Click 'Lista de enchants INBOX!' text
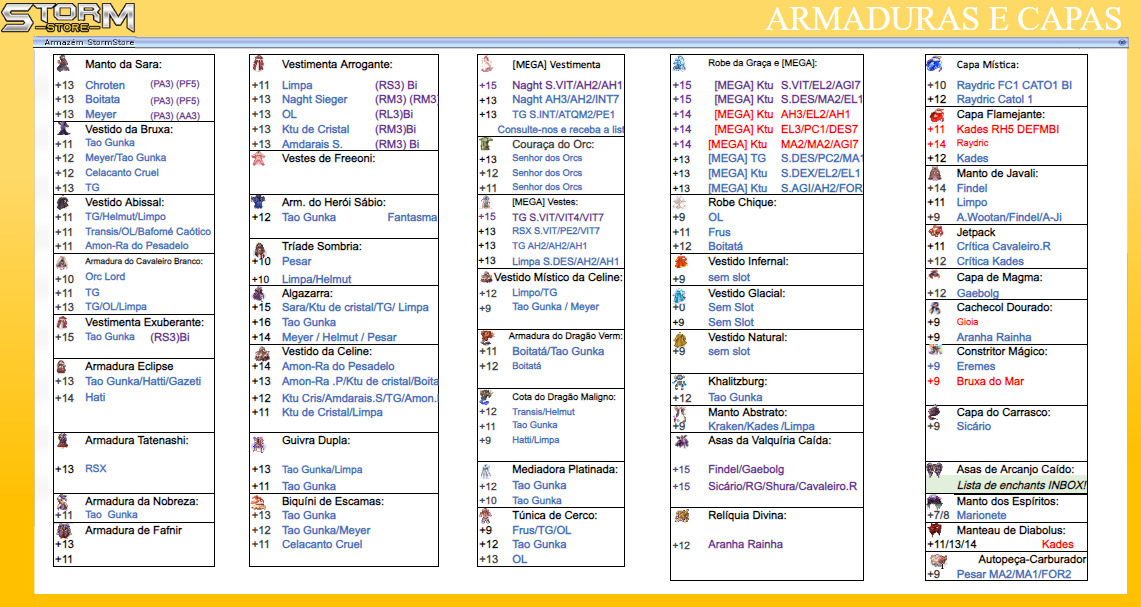Image resolution: width=1141 pixels, height=607 pixels. [x=1021, y=485]
